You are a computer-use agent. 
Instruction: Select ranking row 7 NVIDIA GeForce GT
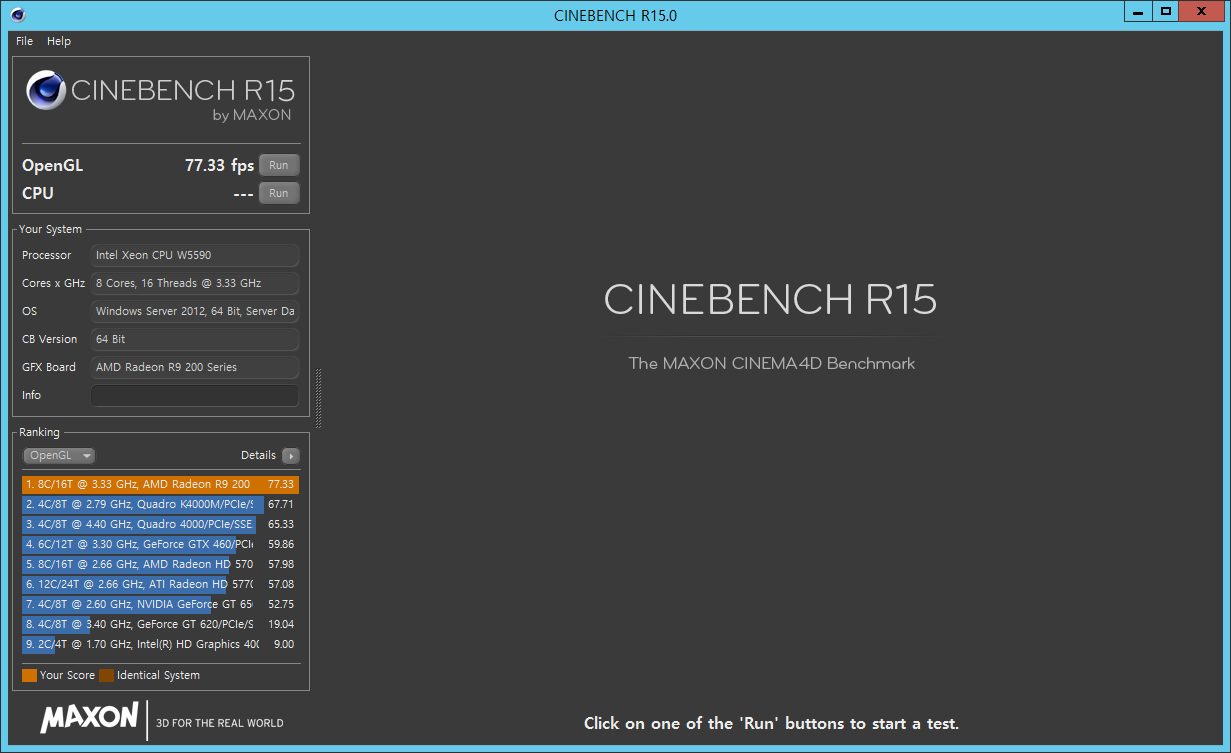[x=160, y=604]
